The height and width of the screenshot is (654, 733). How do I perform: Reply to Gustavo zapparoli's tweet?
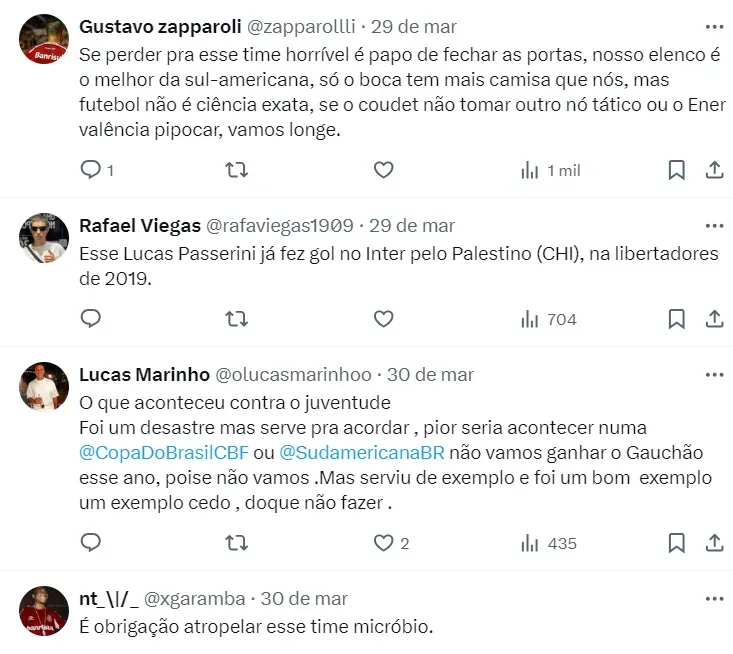91,170
